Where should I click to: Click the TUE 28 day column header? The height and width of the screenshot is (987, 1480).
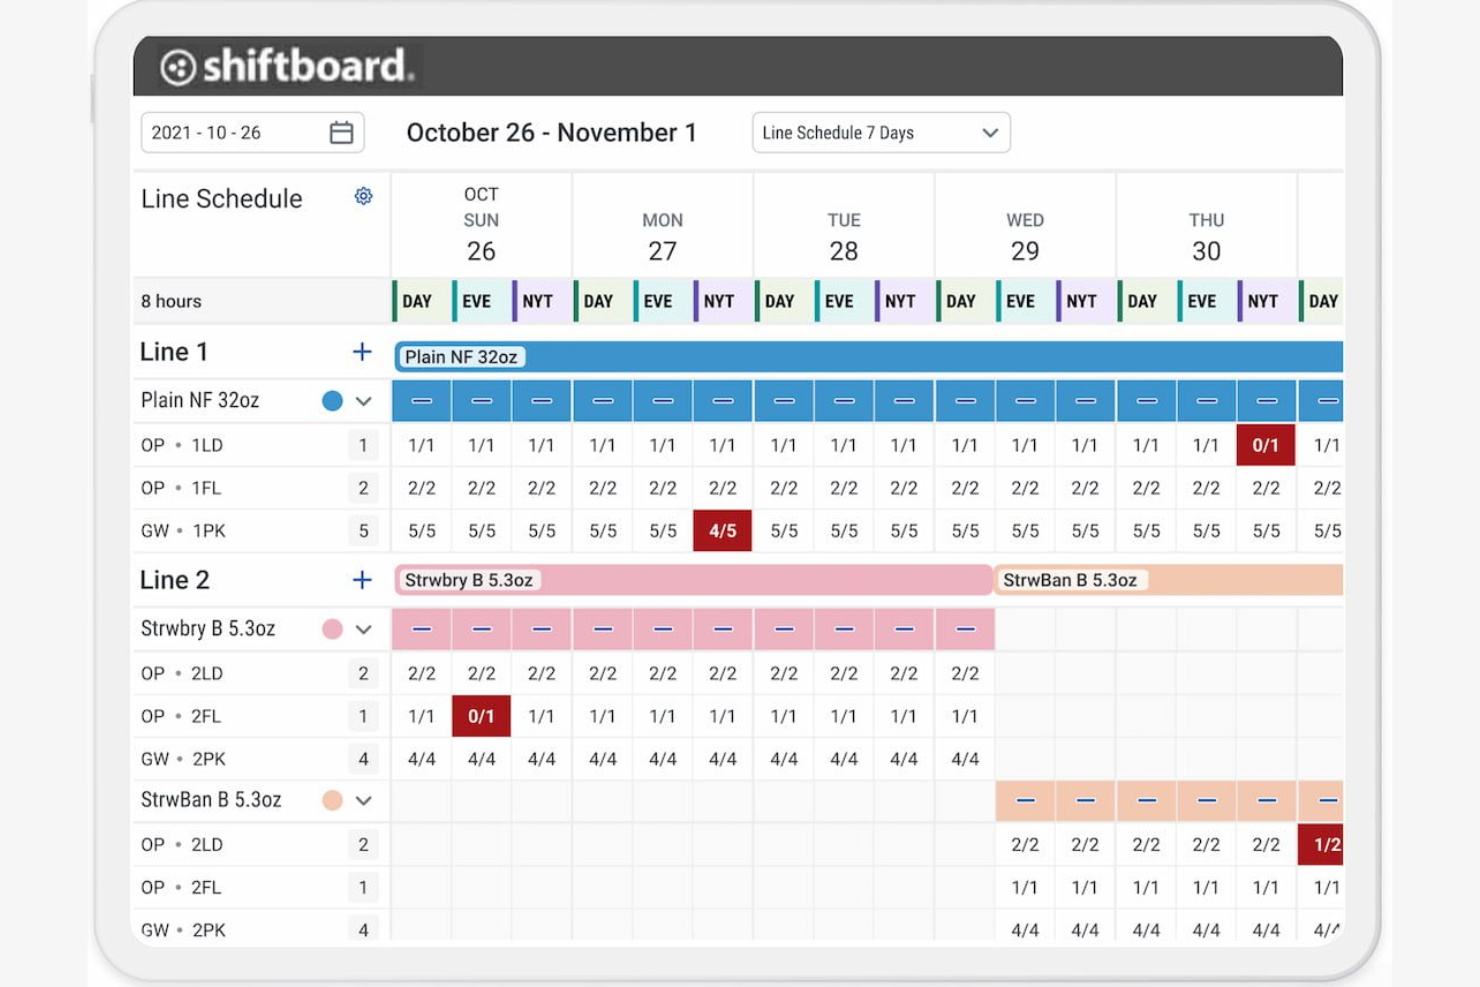tap(844, 224)
